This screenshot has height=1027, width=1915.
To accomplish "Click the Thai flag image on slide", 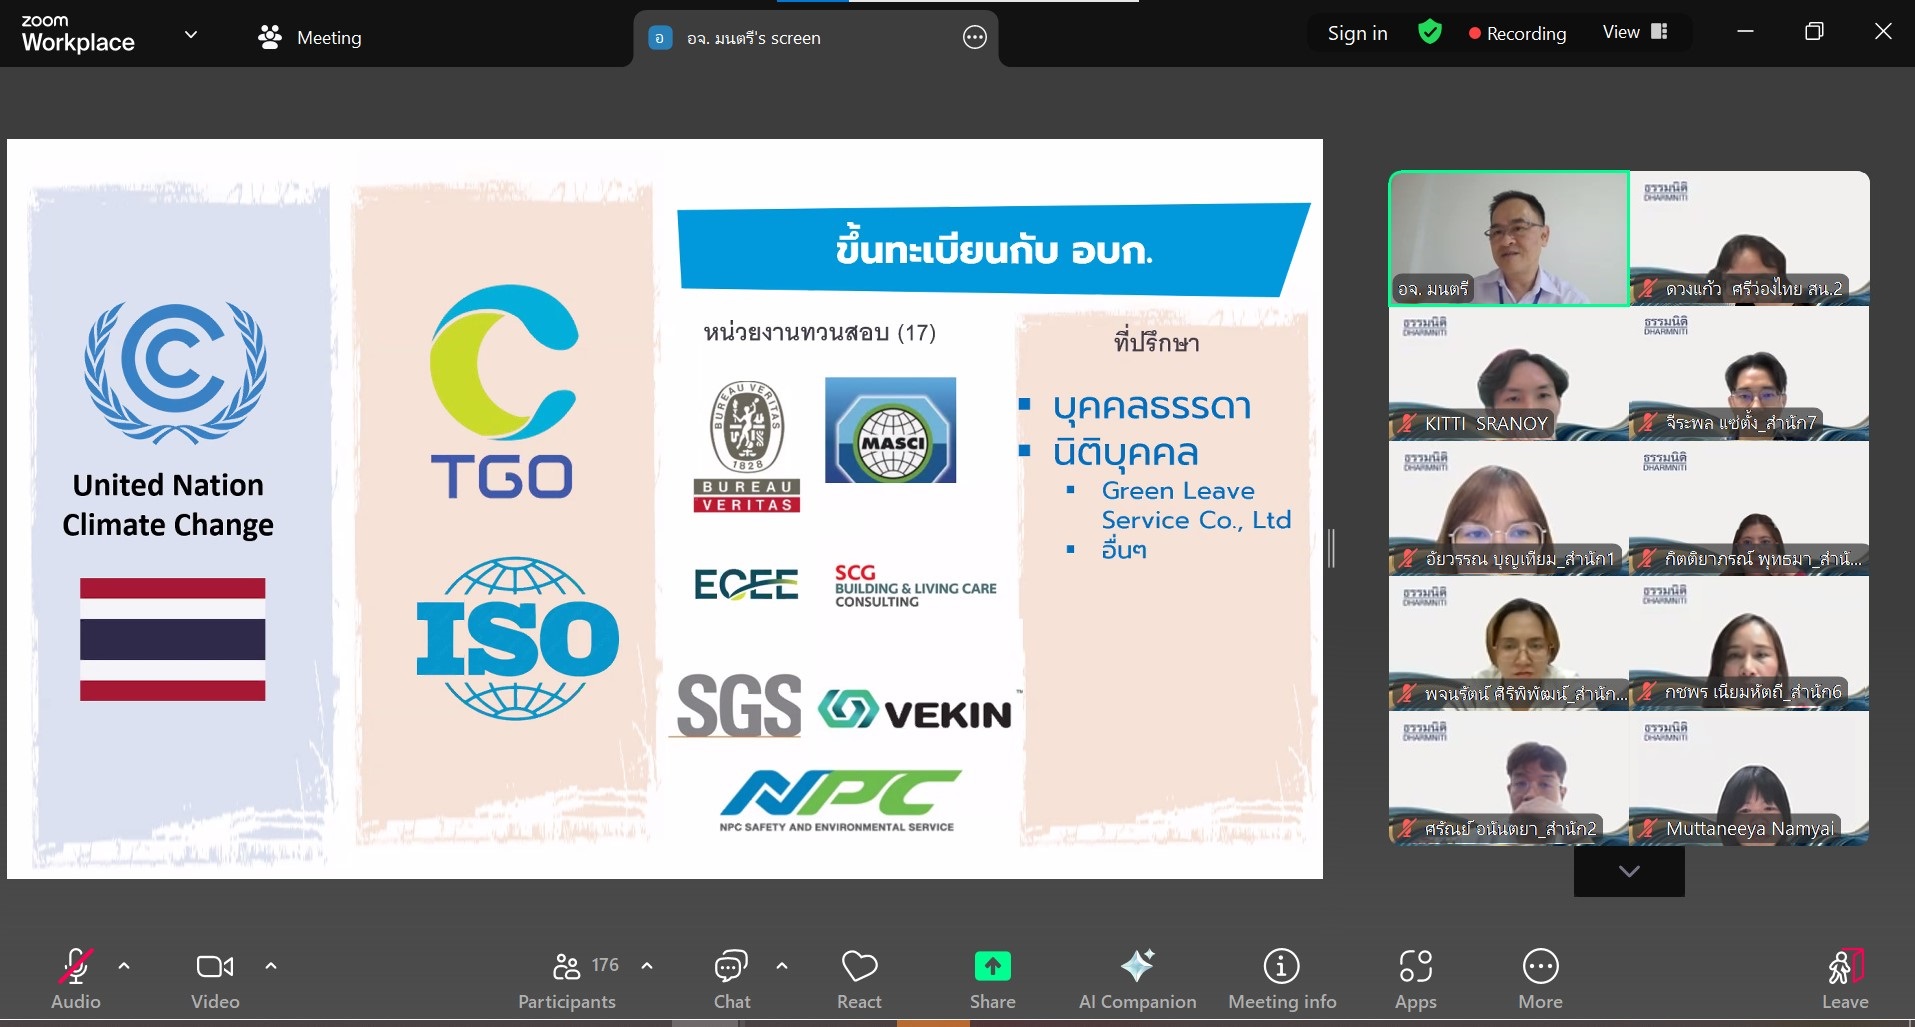I will (x=173, y=639).
